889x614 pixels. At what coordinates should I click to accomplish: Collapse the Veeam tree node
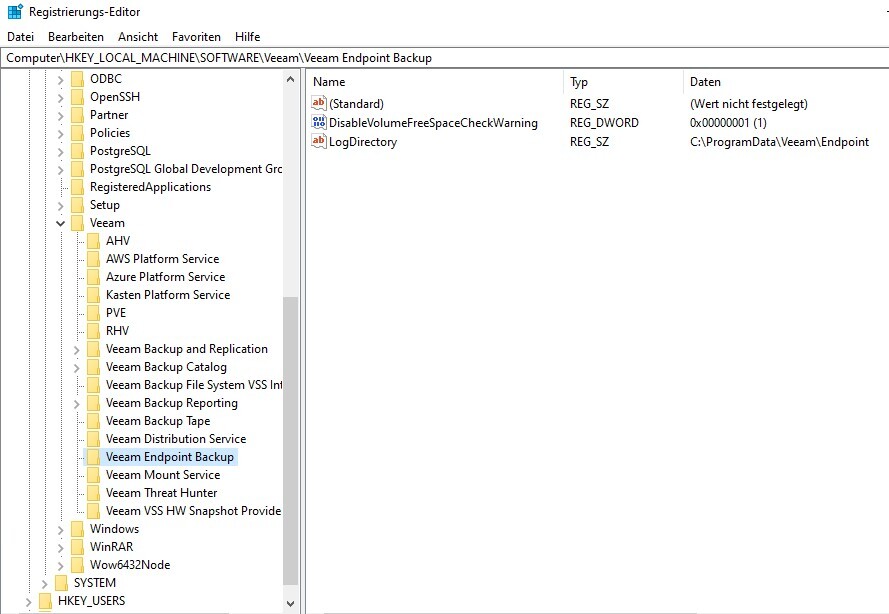tap(61, 223)
